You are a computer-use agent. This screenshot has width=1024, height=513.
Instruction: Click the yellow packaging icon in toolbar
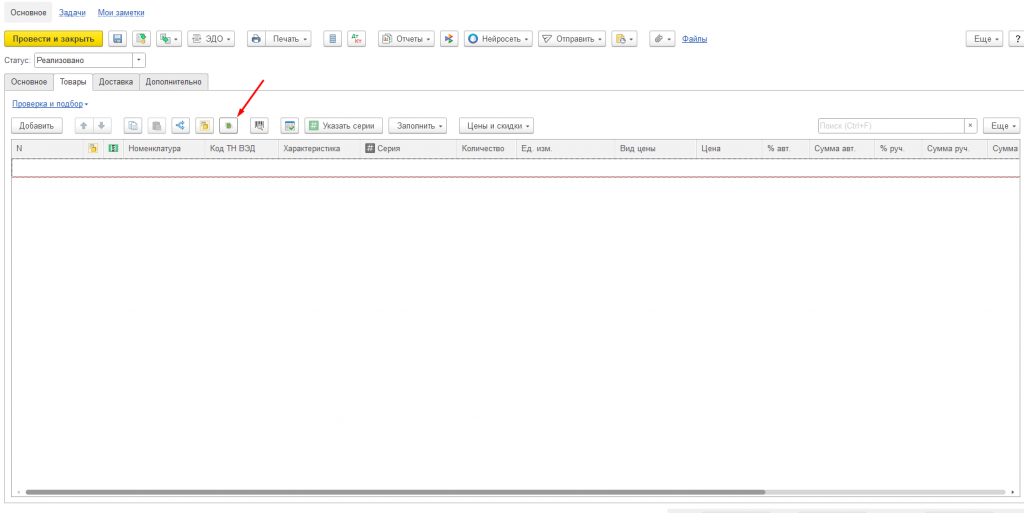(x=204, y=125)
